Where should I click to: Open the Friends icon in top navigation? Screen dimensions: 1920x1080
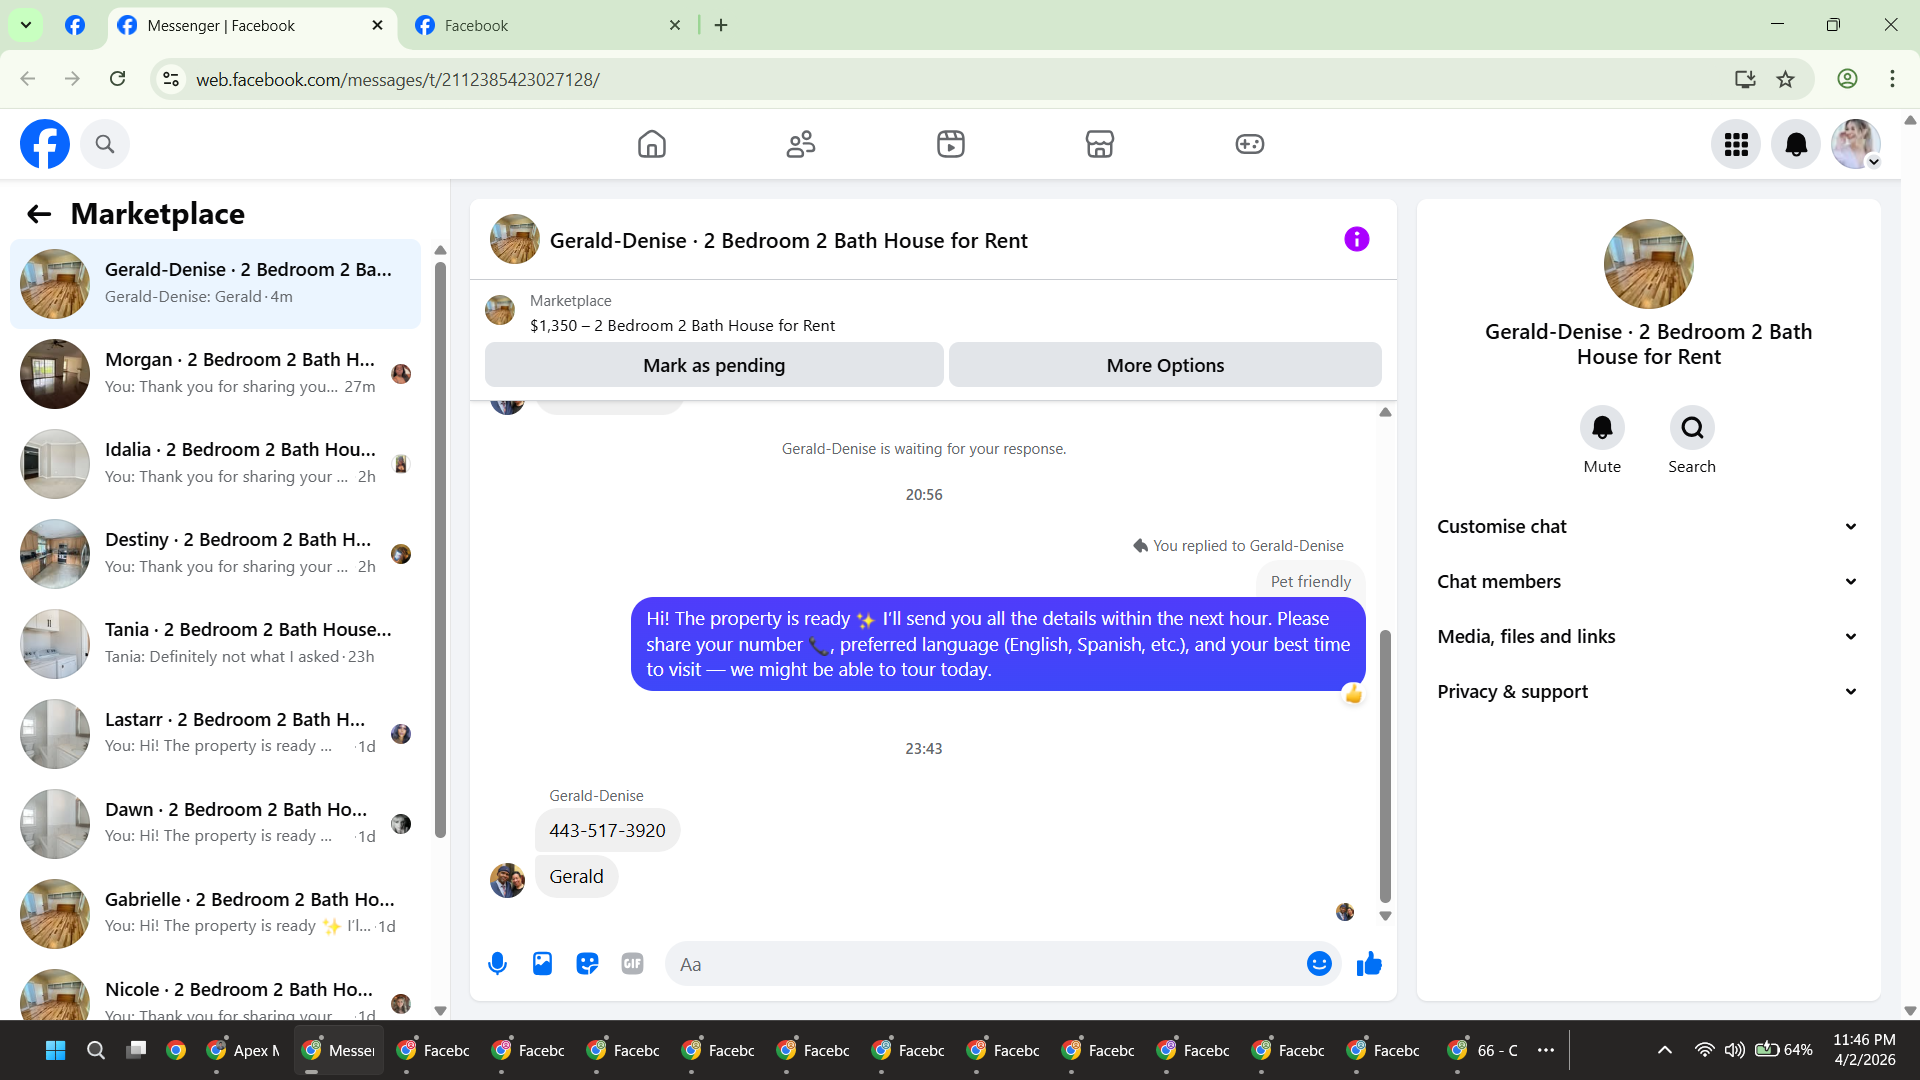pyautogui.click(x=801, y=144)
